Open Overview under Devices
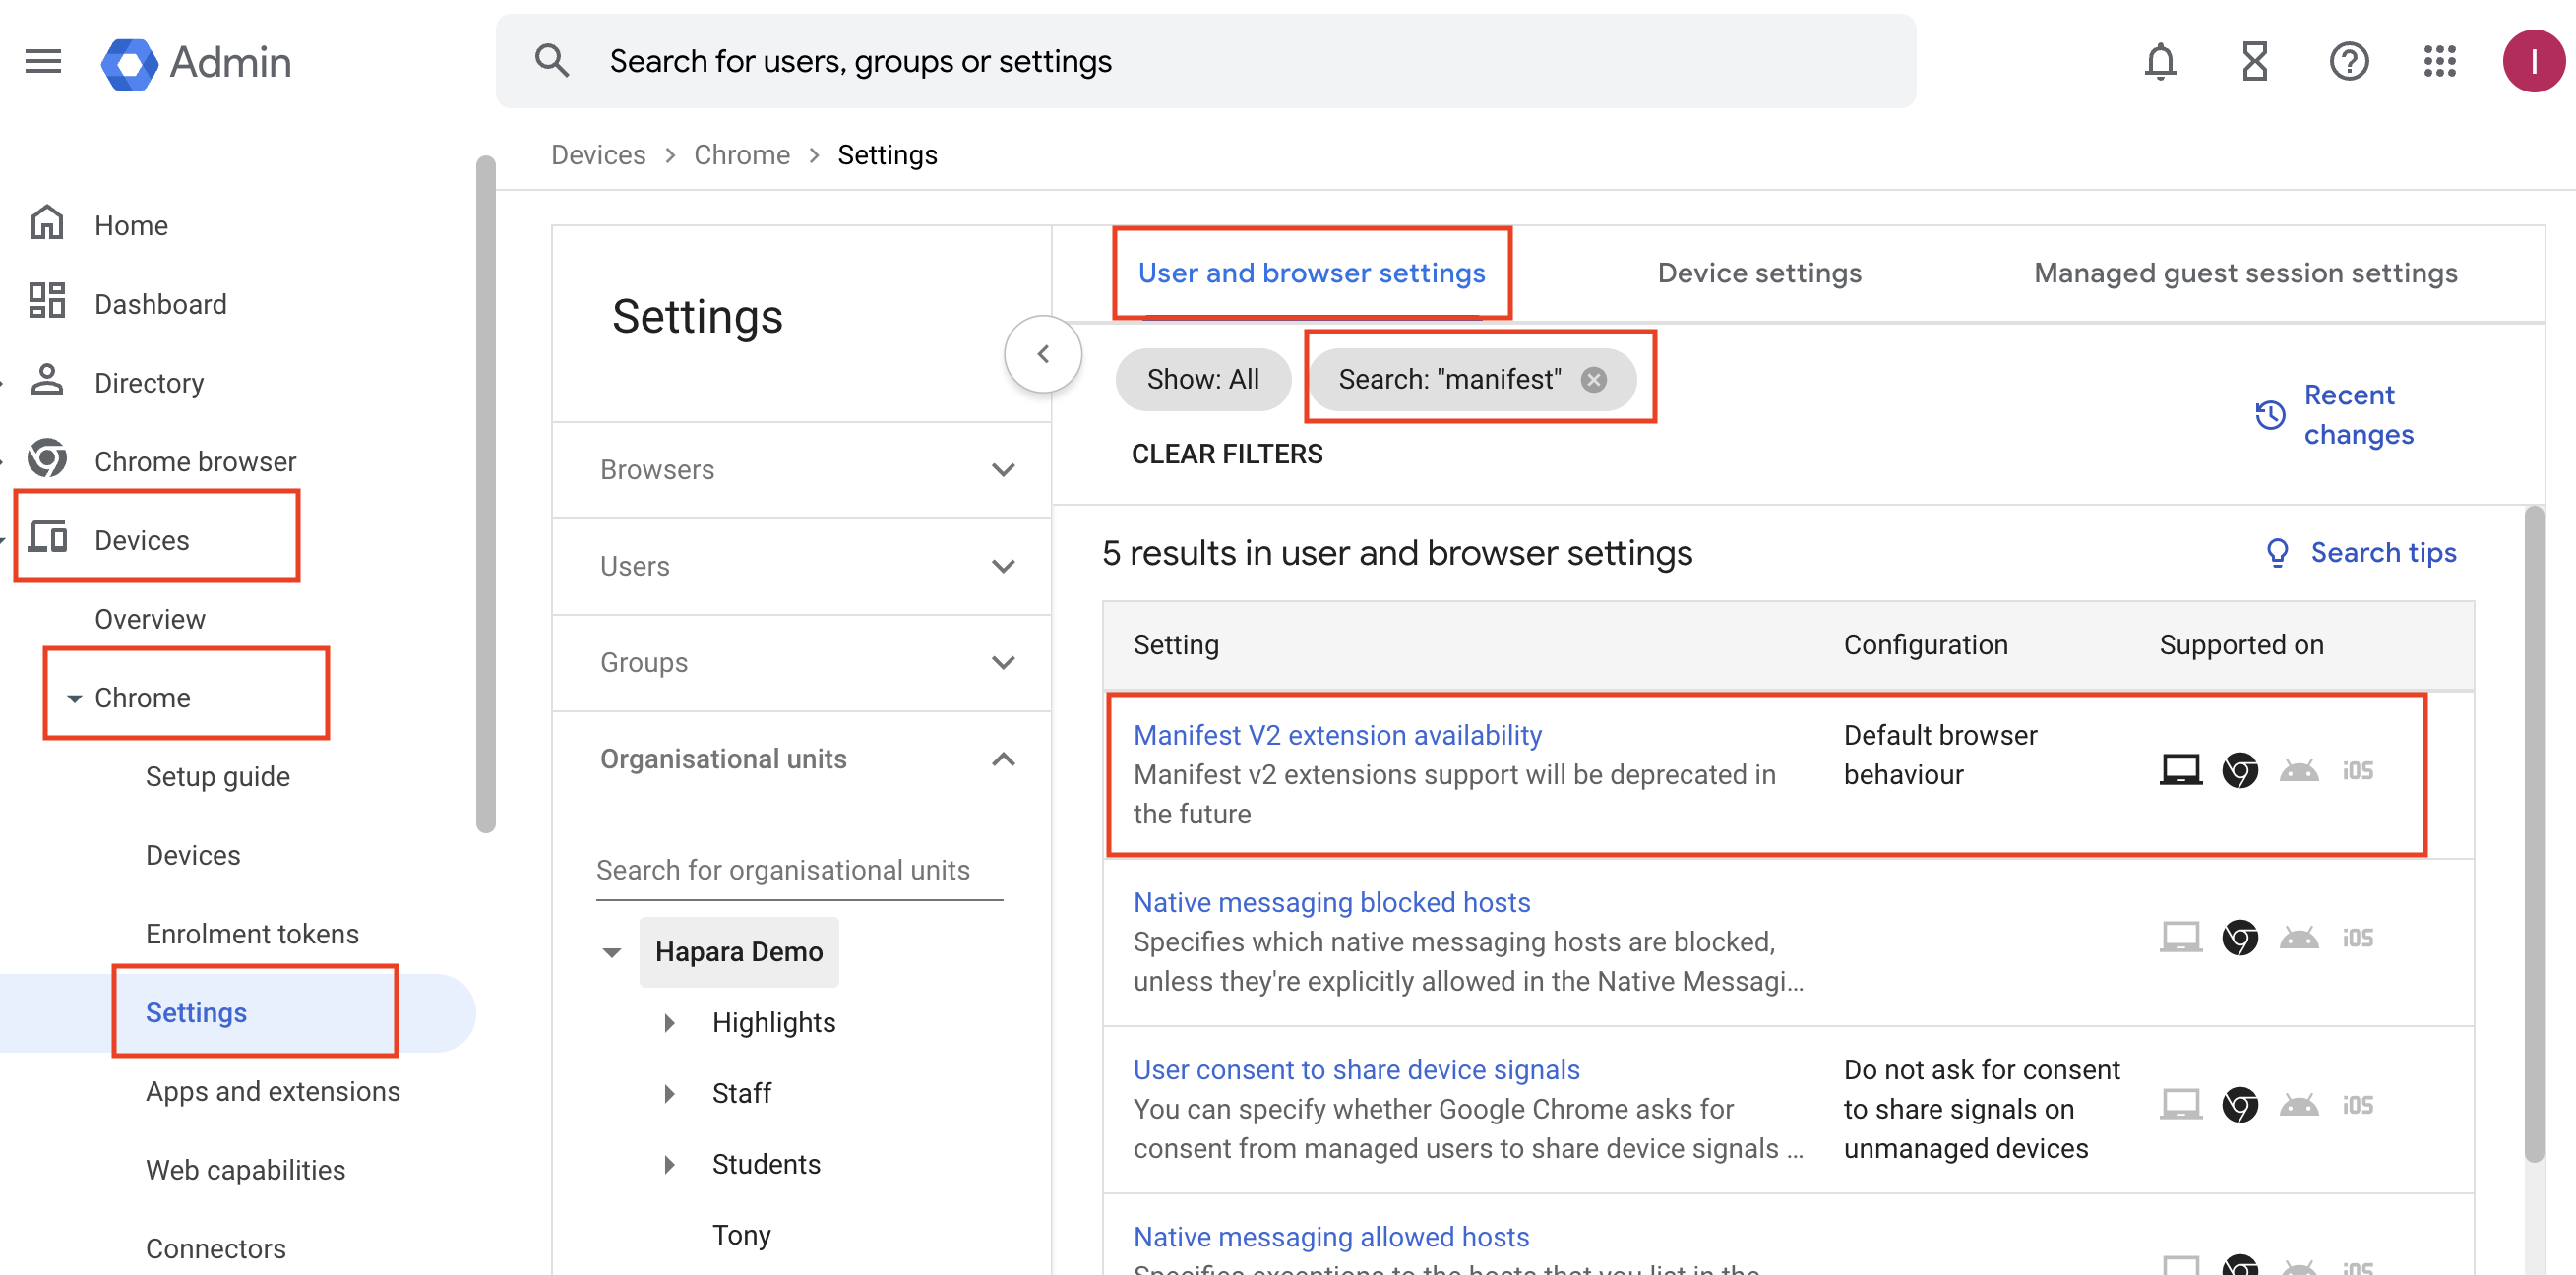The image size is (2576, 1275). (x=150, y=619)
